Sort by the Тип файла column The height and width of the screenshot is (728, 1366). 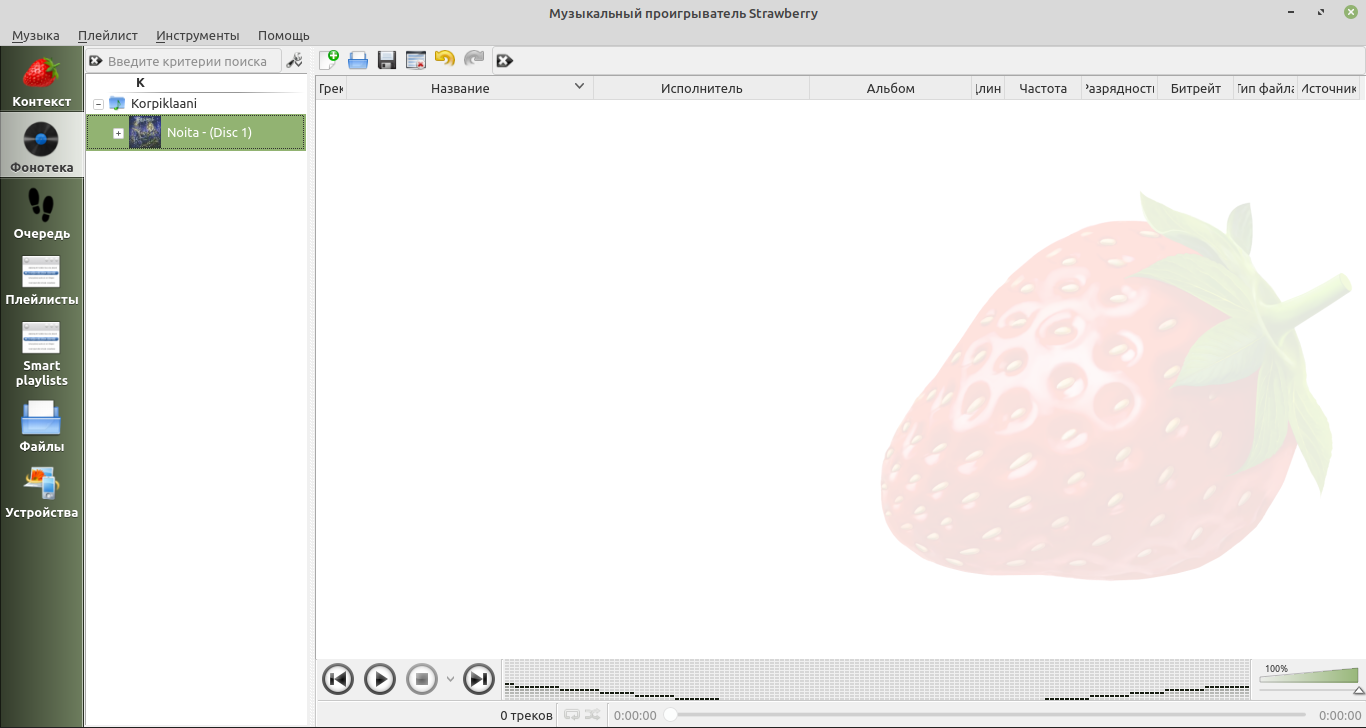[1266, 88]
